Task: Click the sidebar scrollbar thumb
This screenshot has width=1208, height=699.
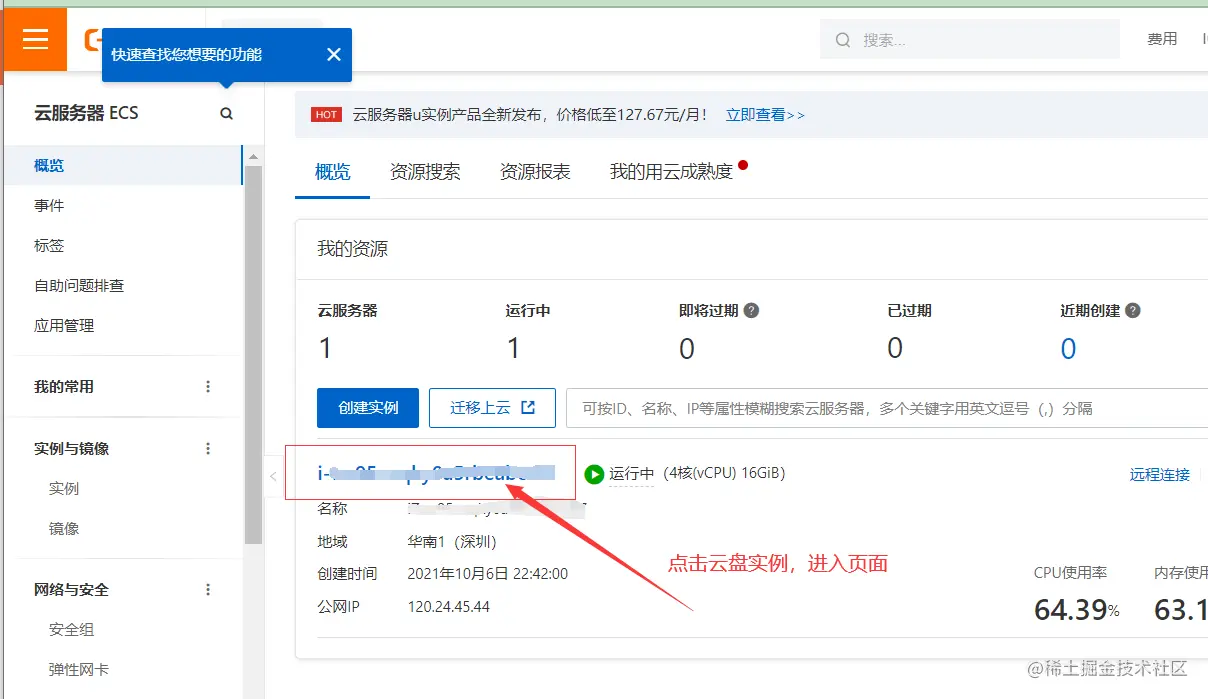Action: (254, 355)
